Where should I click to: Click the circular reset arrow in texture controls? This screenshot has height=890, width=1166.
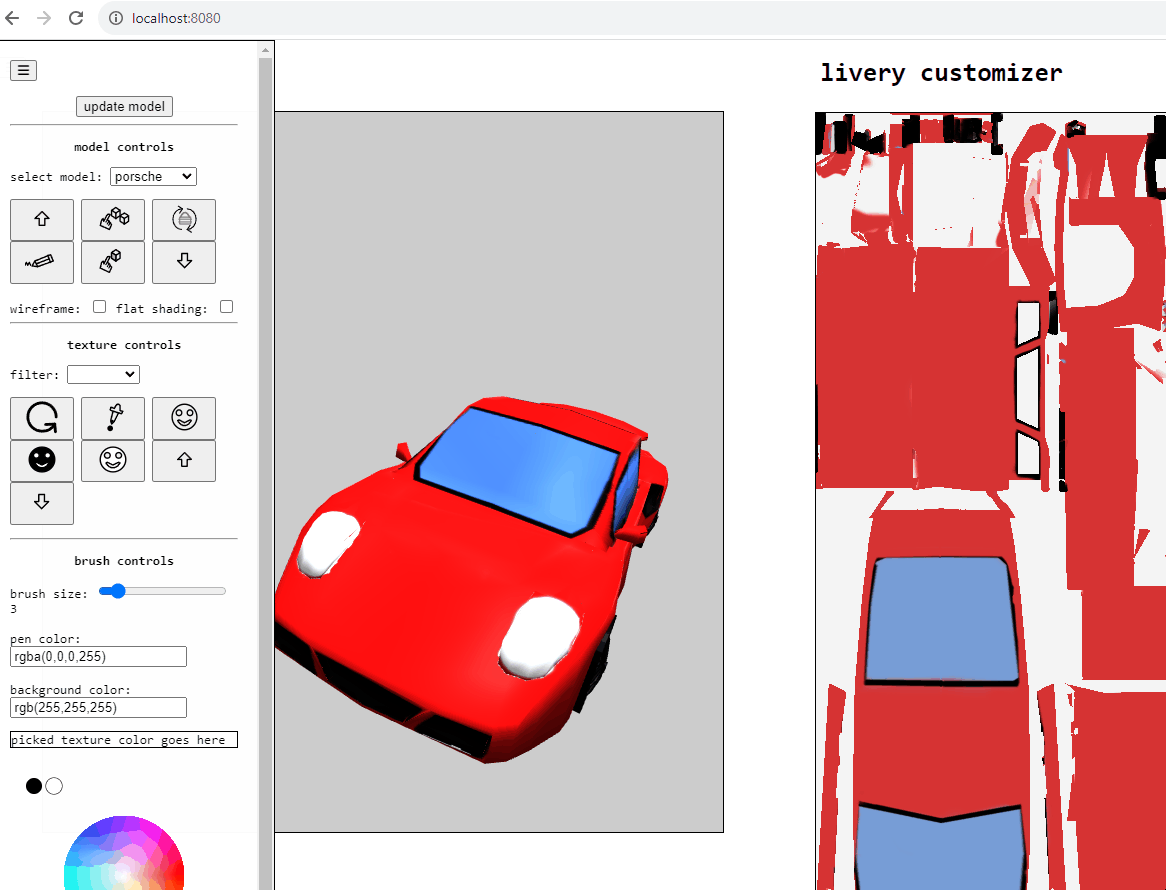coord(42,418)
